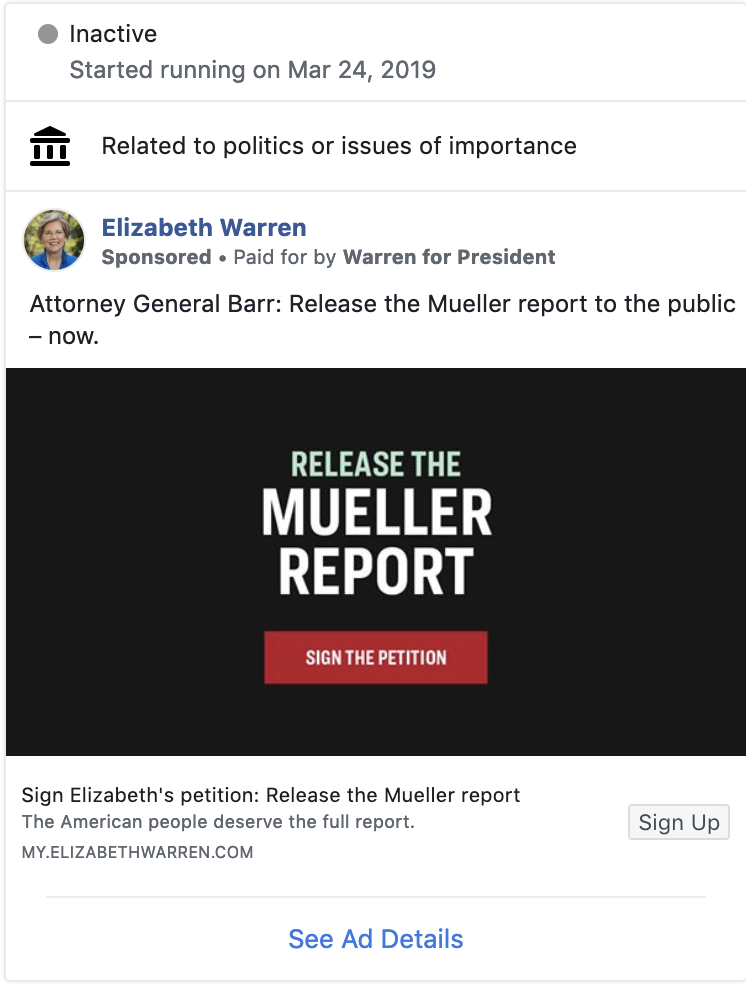Open the Elizabeth Warren page name link

204,228
